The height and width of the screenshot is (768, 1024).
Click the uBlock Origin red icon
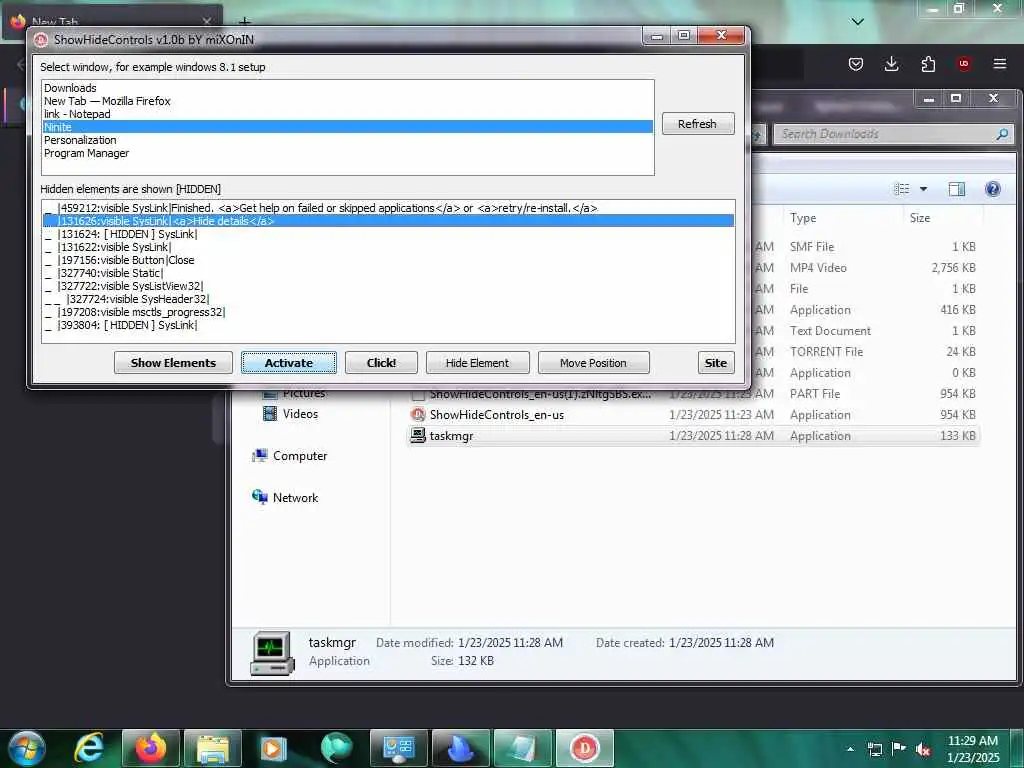964,63
